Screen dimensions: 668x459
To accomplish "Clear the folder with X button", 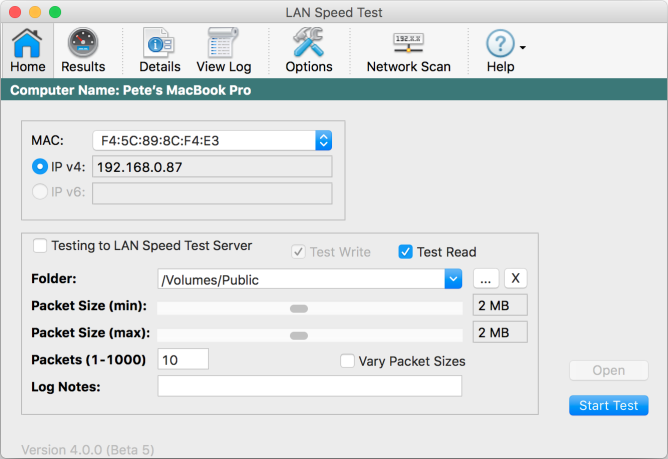I will (x=515, y=279).
